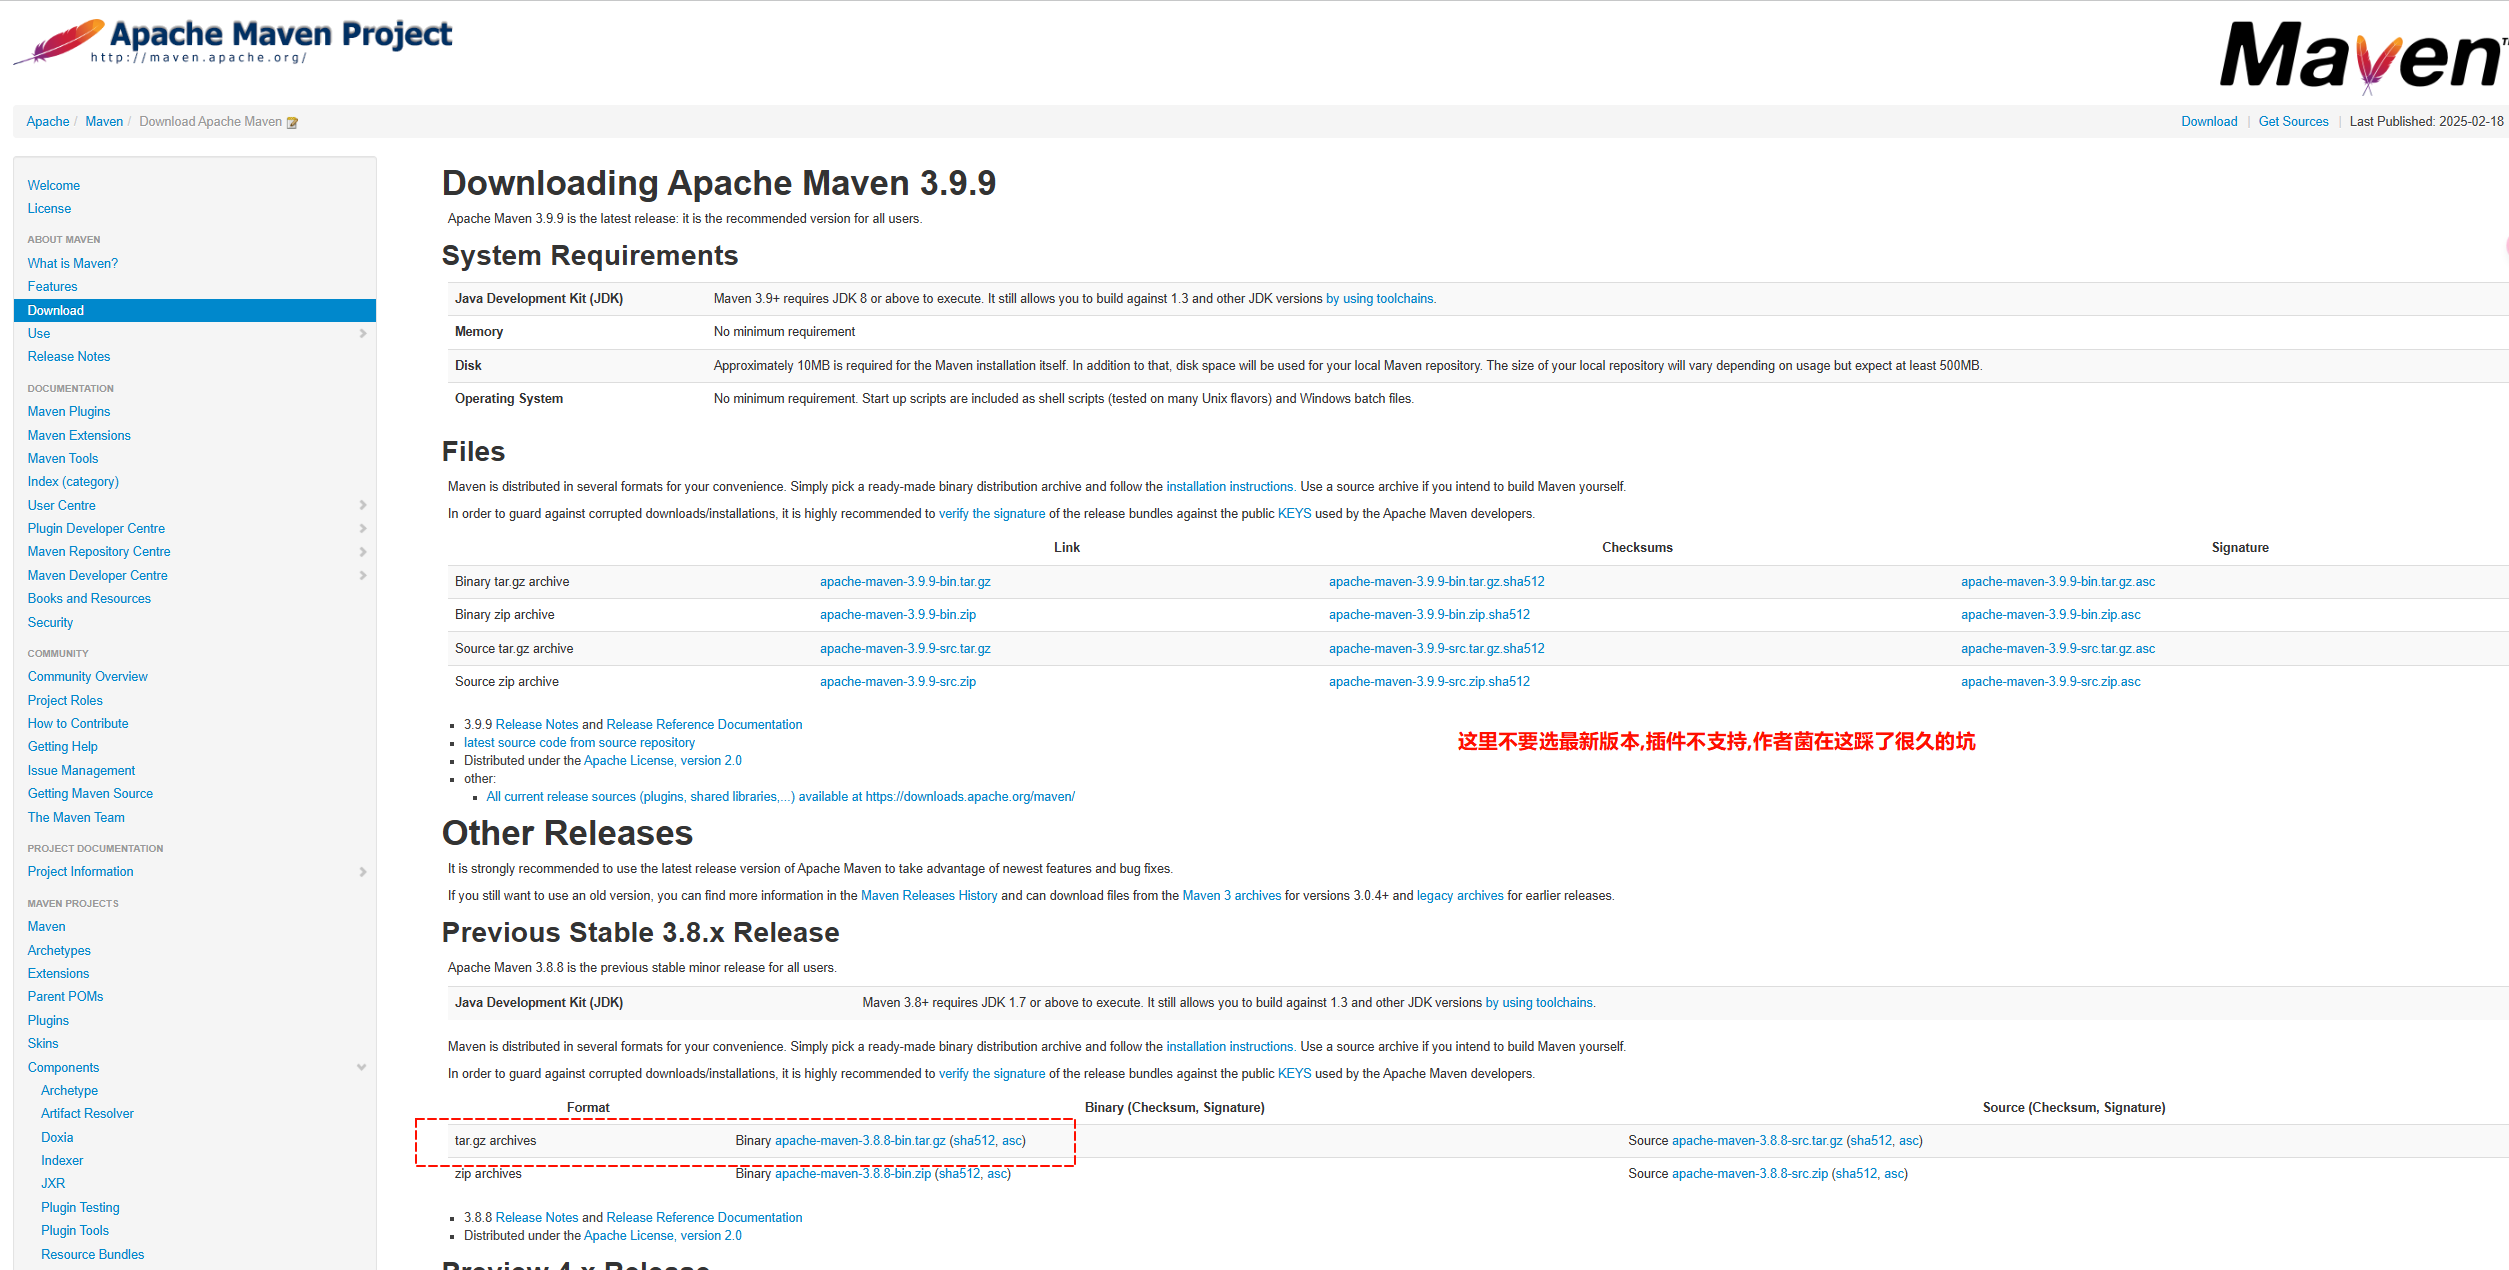The width and height of the screenshot is (2509, 1270).
Task: Open the All current release sources link
Action: [780, 797]
